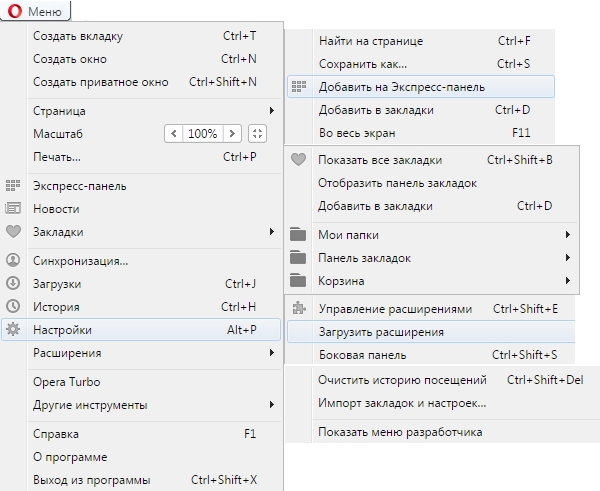
Task: Click the folder icon next to Корзина
Action: 298,280
